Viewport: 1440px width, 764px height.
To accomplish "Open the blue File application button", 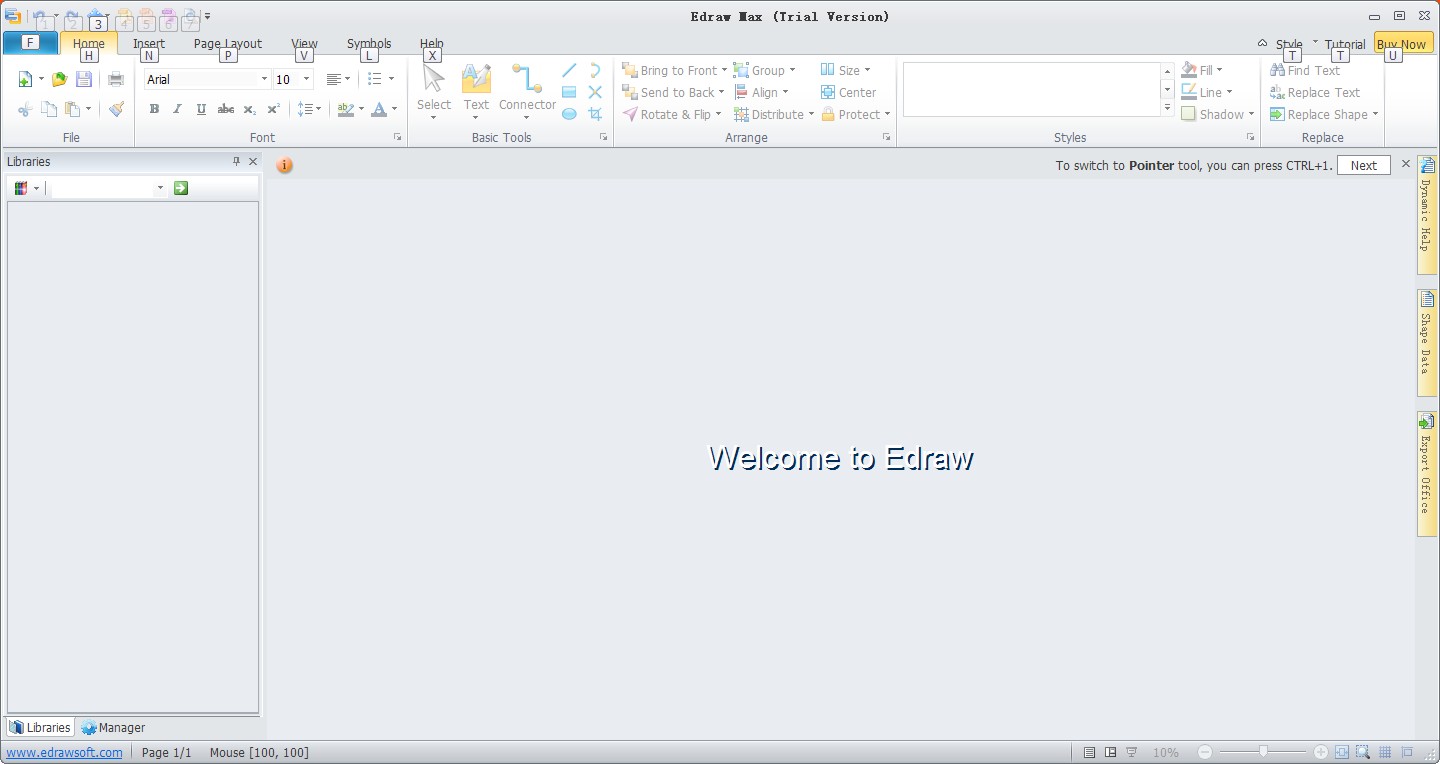I will point(30,43).
